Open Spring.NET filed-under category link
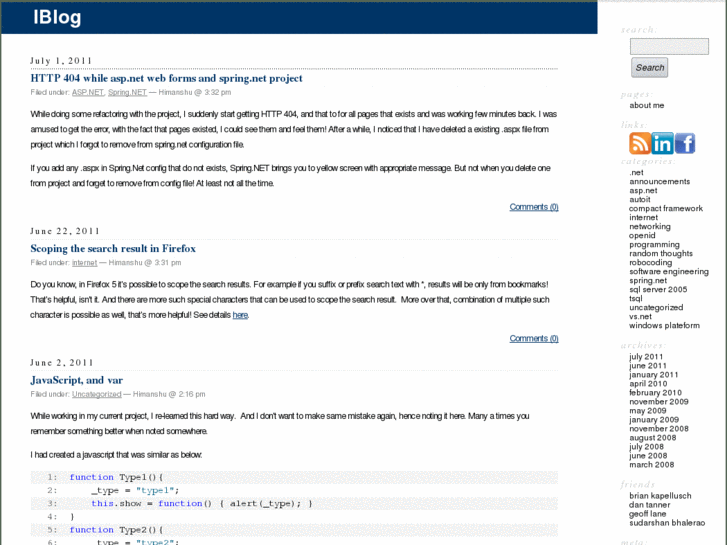 [x=127, y=92]
